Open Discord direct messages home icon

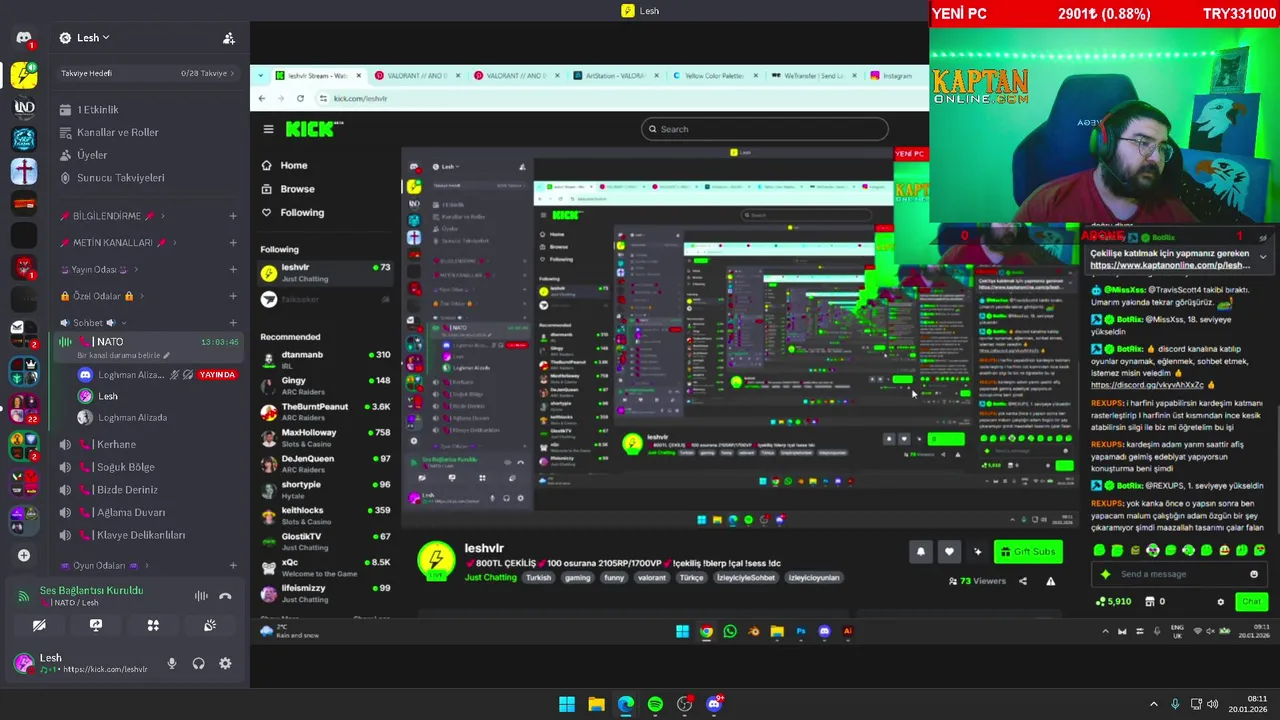tap(24, 38)
